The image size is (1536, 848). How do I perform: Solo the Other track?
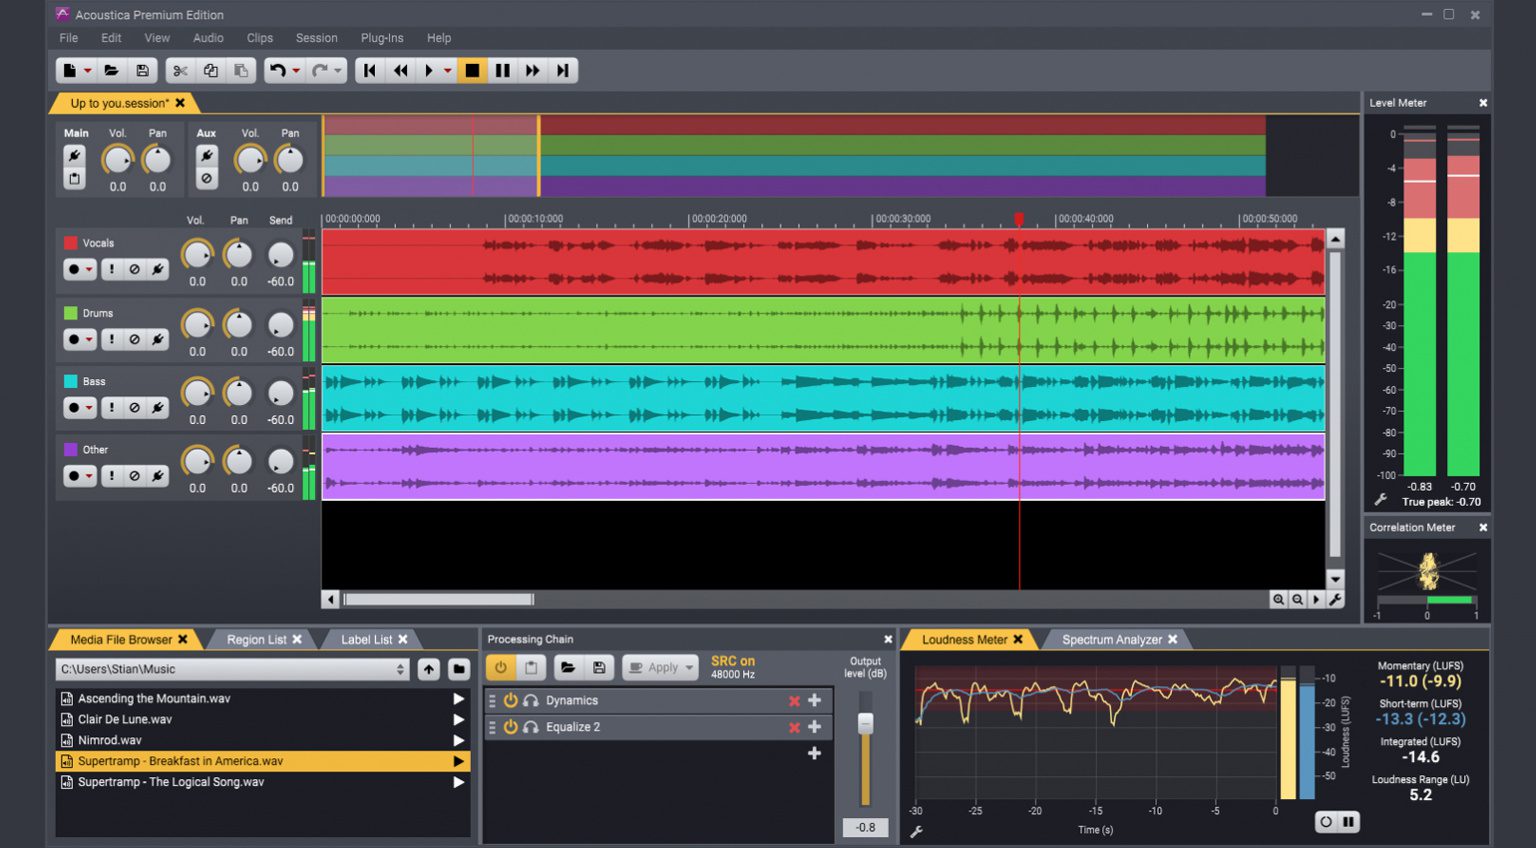click(x=112, y=476)
